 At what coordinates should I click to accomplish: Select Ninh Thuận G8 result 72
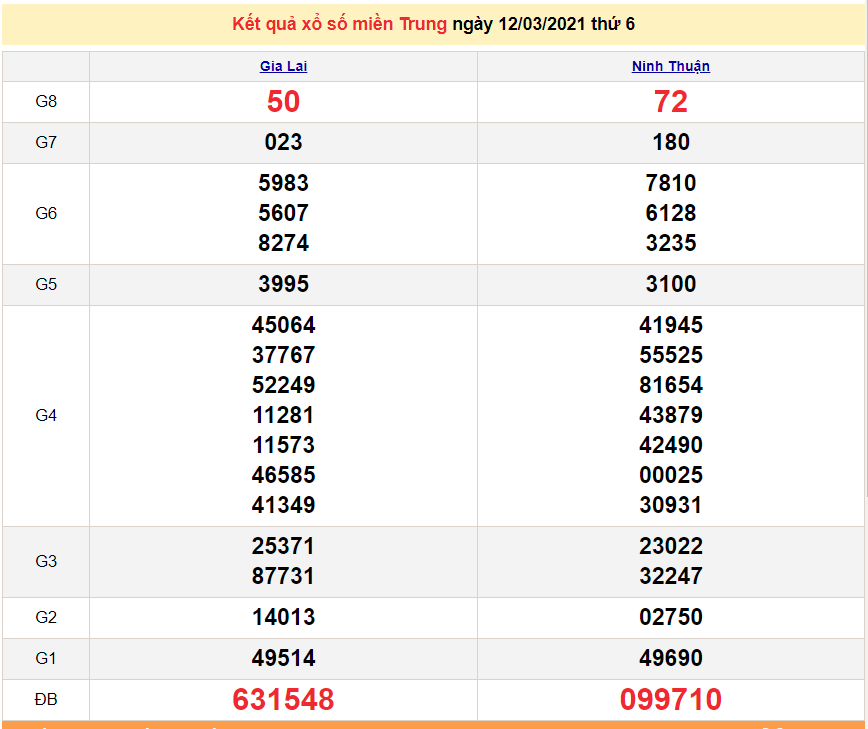tap(671, 102)
